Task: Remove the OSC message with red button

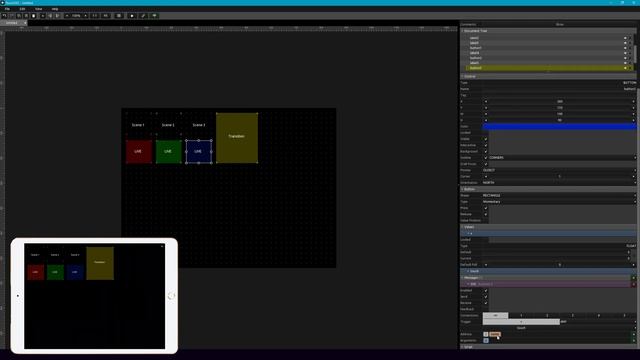Action: point(633,284)
